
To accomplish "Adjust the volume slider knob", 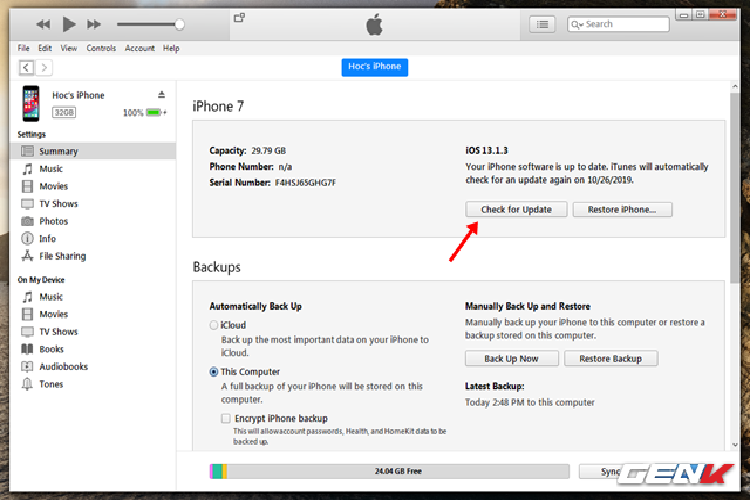I will pos(179,24).
